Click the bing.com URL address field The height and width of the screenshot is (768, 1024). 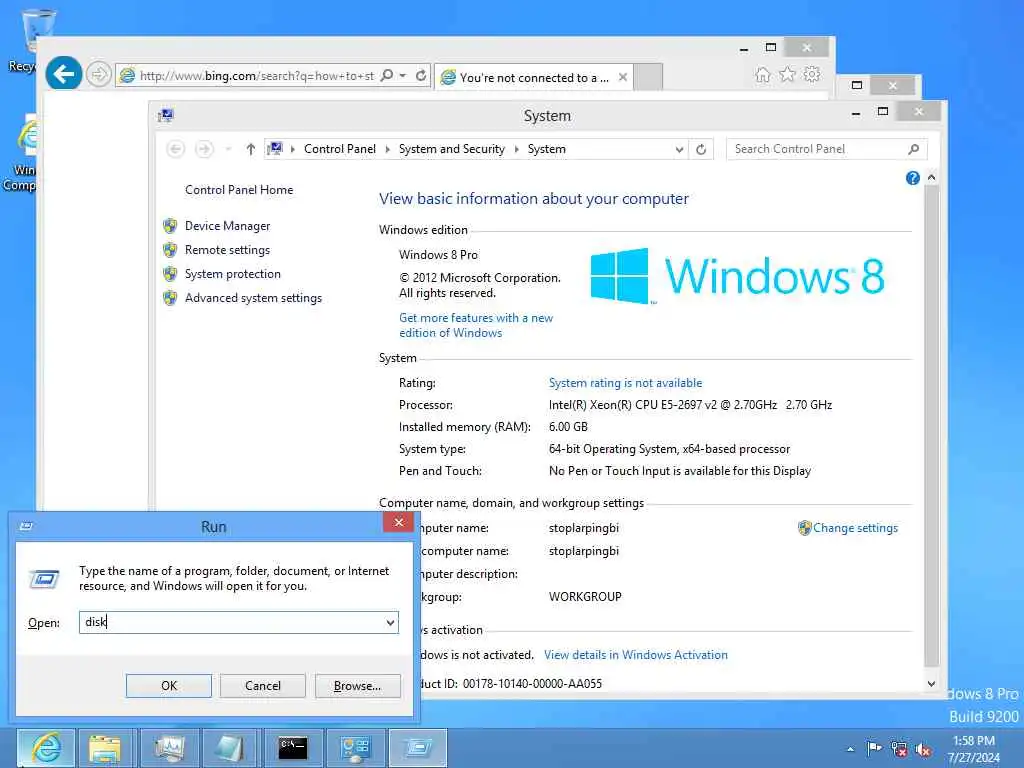(x=257, y=76)
